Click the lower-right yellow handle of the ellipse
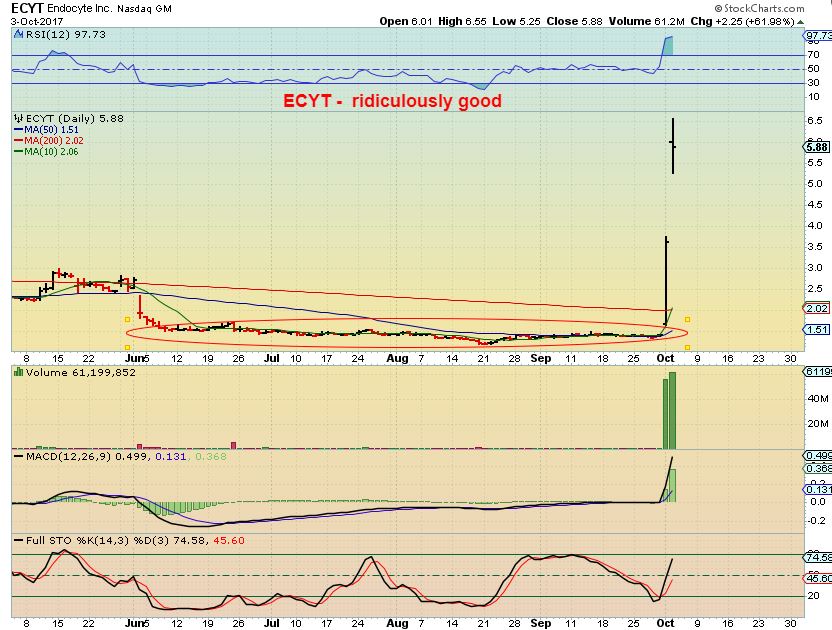 (687, 347)
